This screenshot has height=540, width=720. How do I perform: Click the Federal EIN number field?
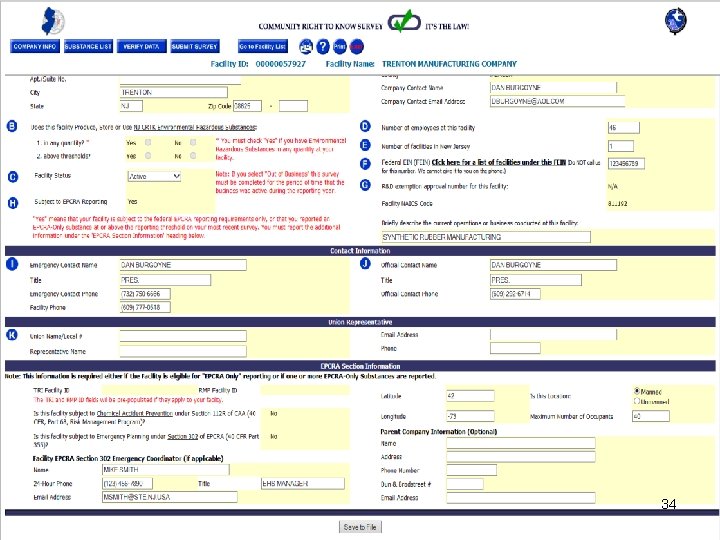tap(626, 163)
